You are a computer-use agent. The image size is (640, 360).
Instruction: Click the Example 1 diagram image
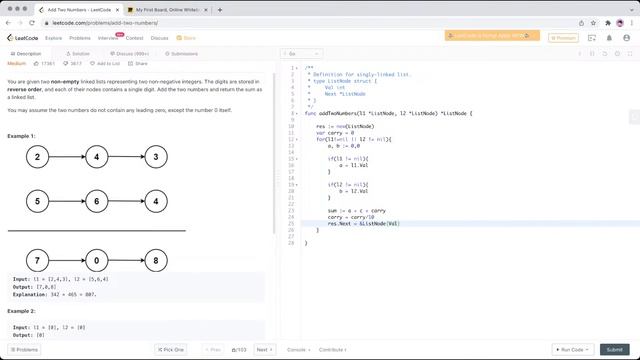click(97, 209)
